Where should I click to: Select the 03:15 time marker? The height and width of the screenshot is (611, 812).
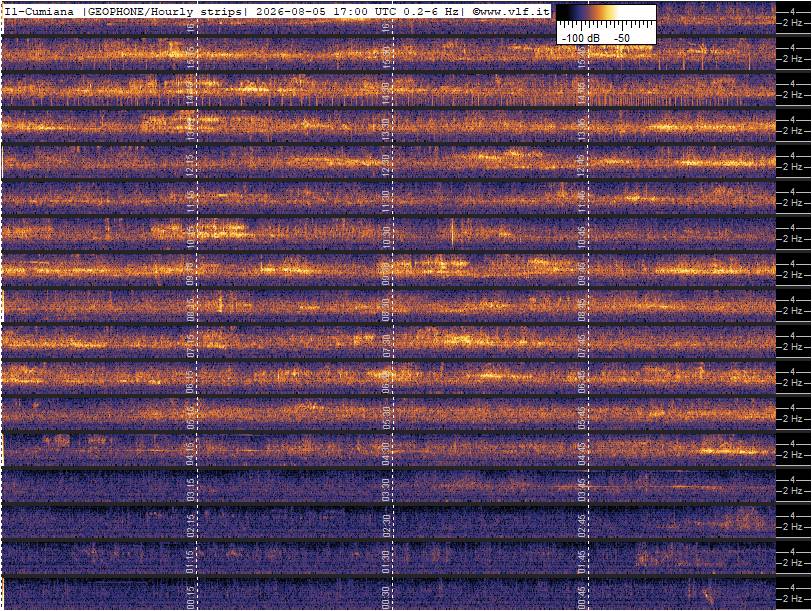click(190, 490)
